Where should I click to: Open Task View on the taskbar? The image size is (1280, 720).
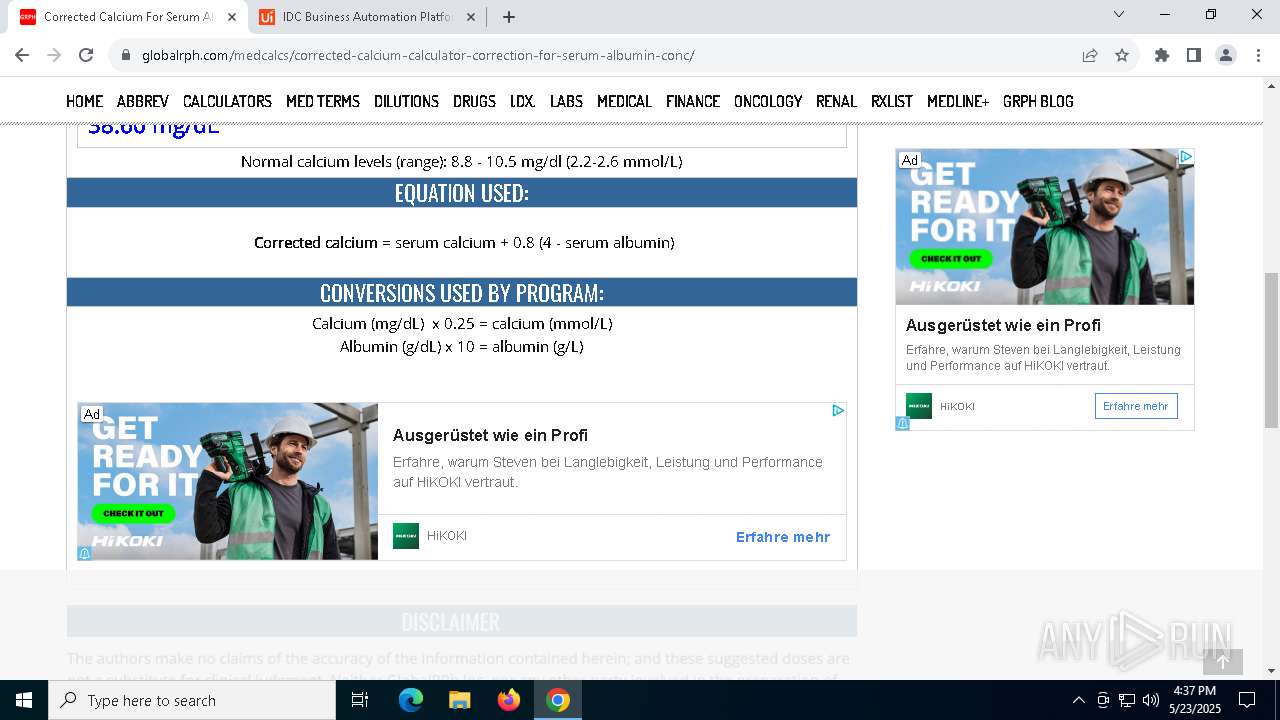click(360, 700)
